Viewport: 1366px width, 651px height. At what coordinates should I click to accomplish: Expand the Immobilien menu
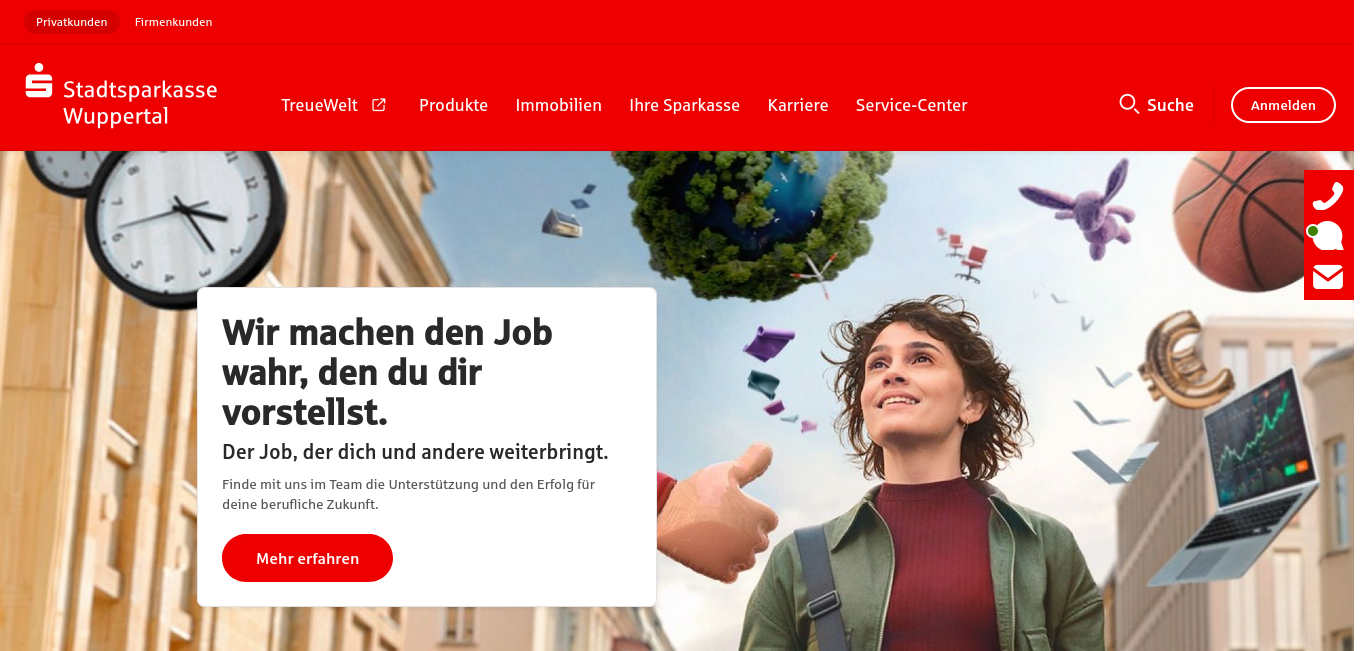coord(558,105)
